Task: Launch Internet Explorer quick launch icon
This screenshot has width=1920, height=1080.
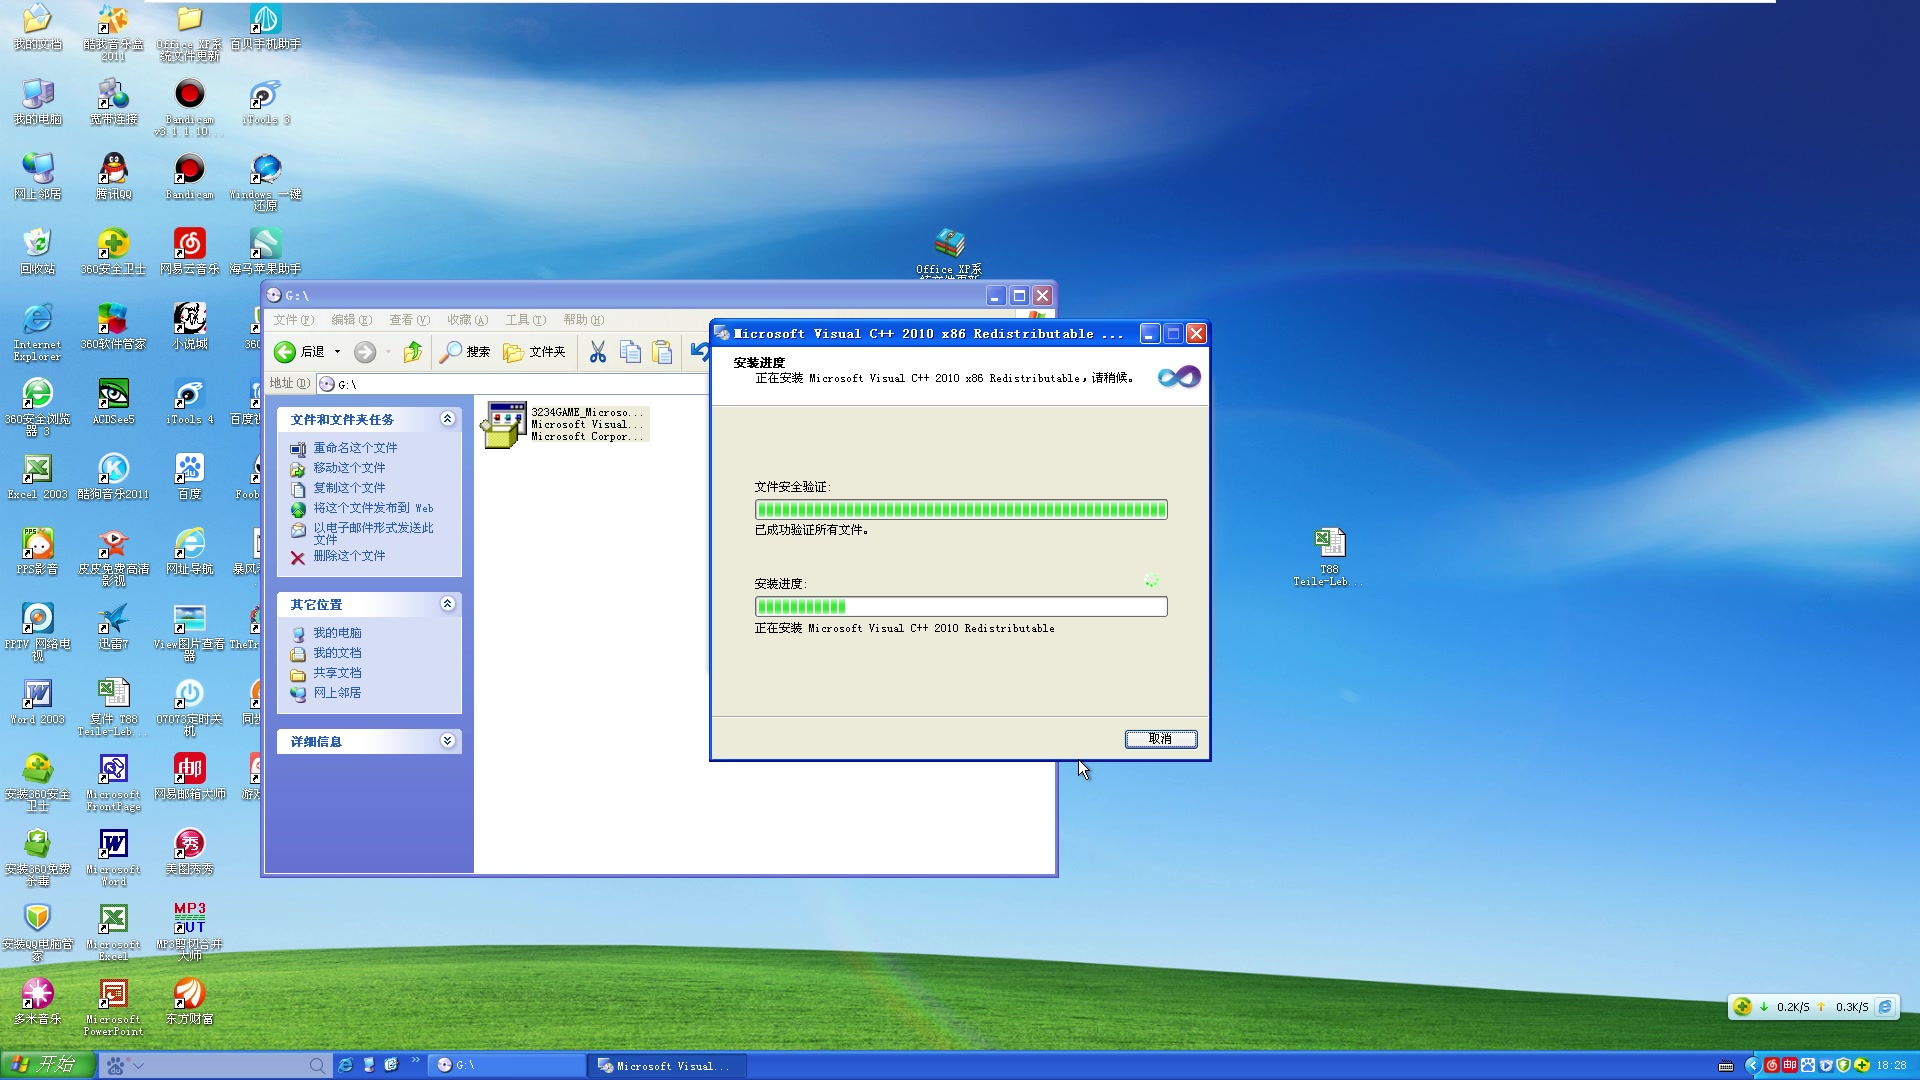Action: [345, 1066]
